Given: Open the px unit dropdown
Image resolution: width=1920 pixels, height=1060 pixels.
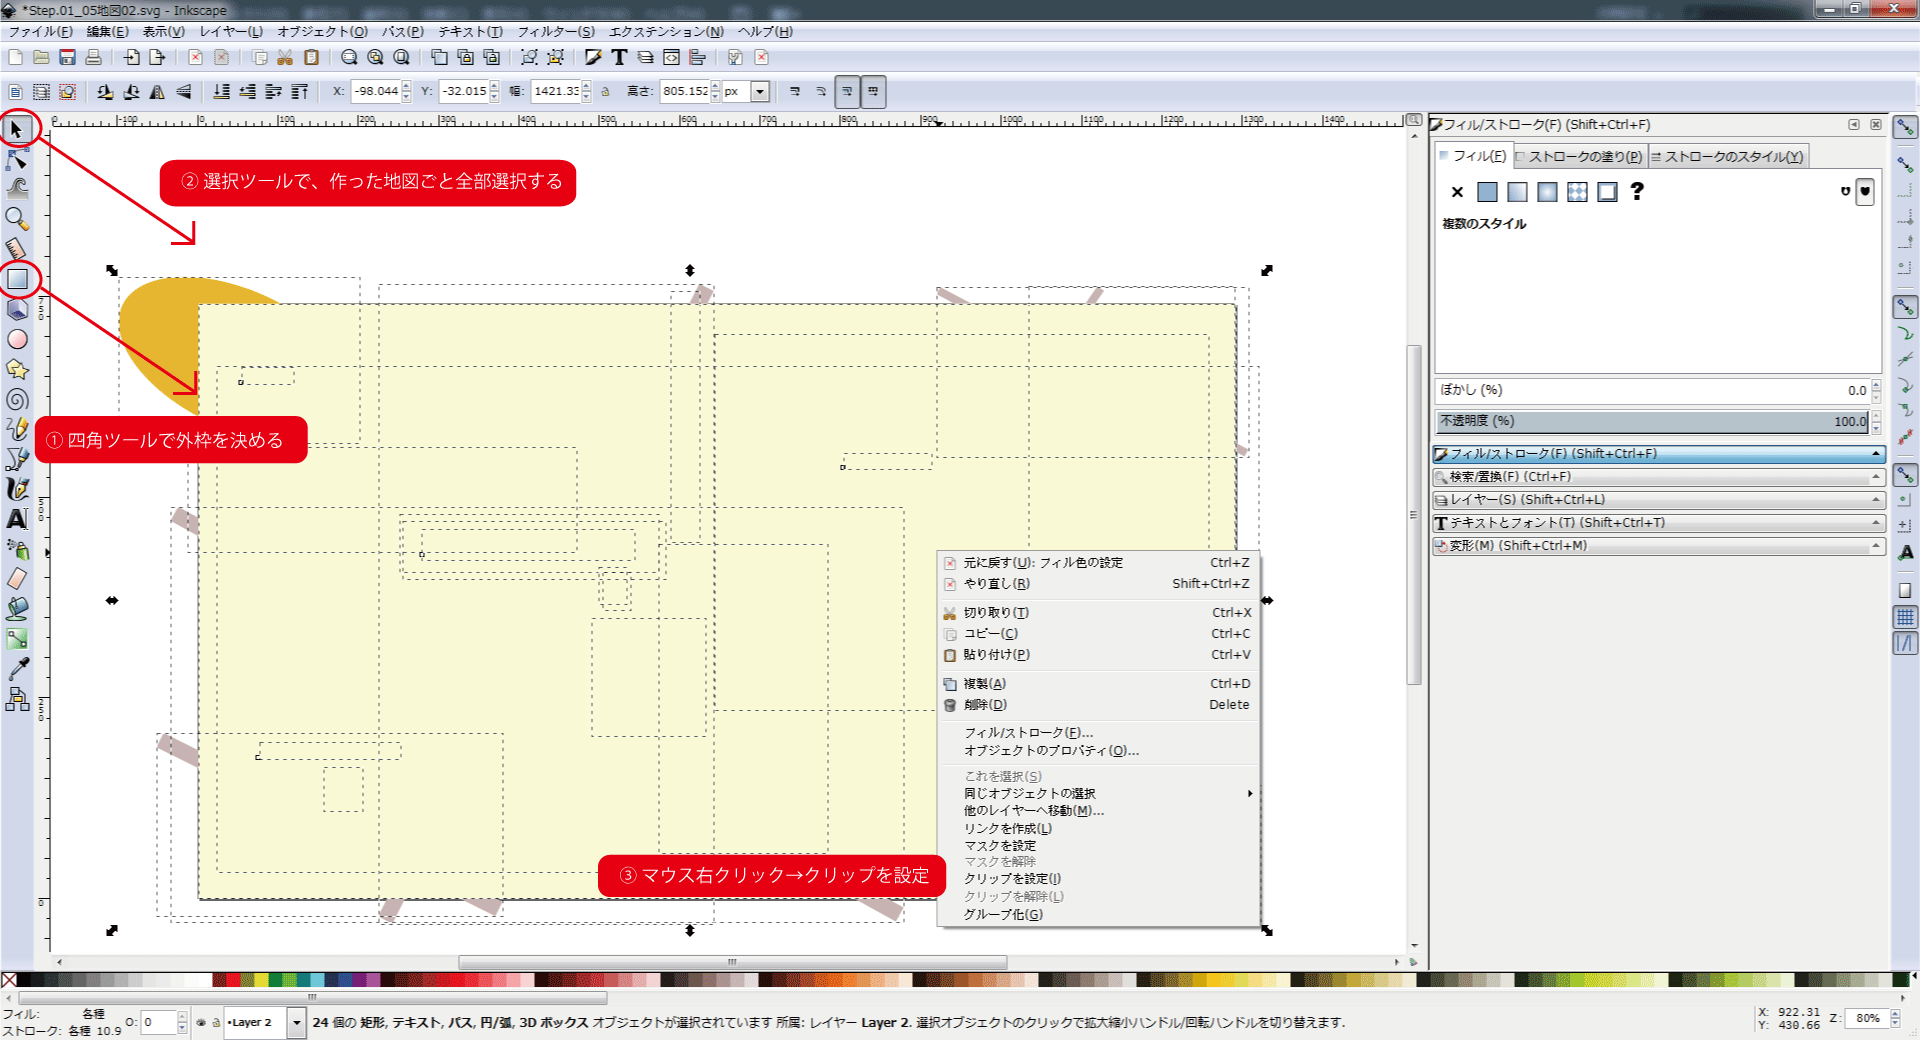Looking at the screenshot, I should tap(760, 92).
